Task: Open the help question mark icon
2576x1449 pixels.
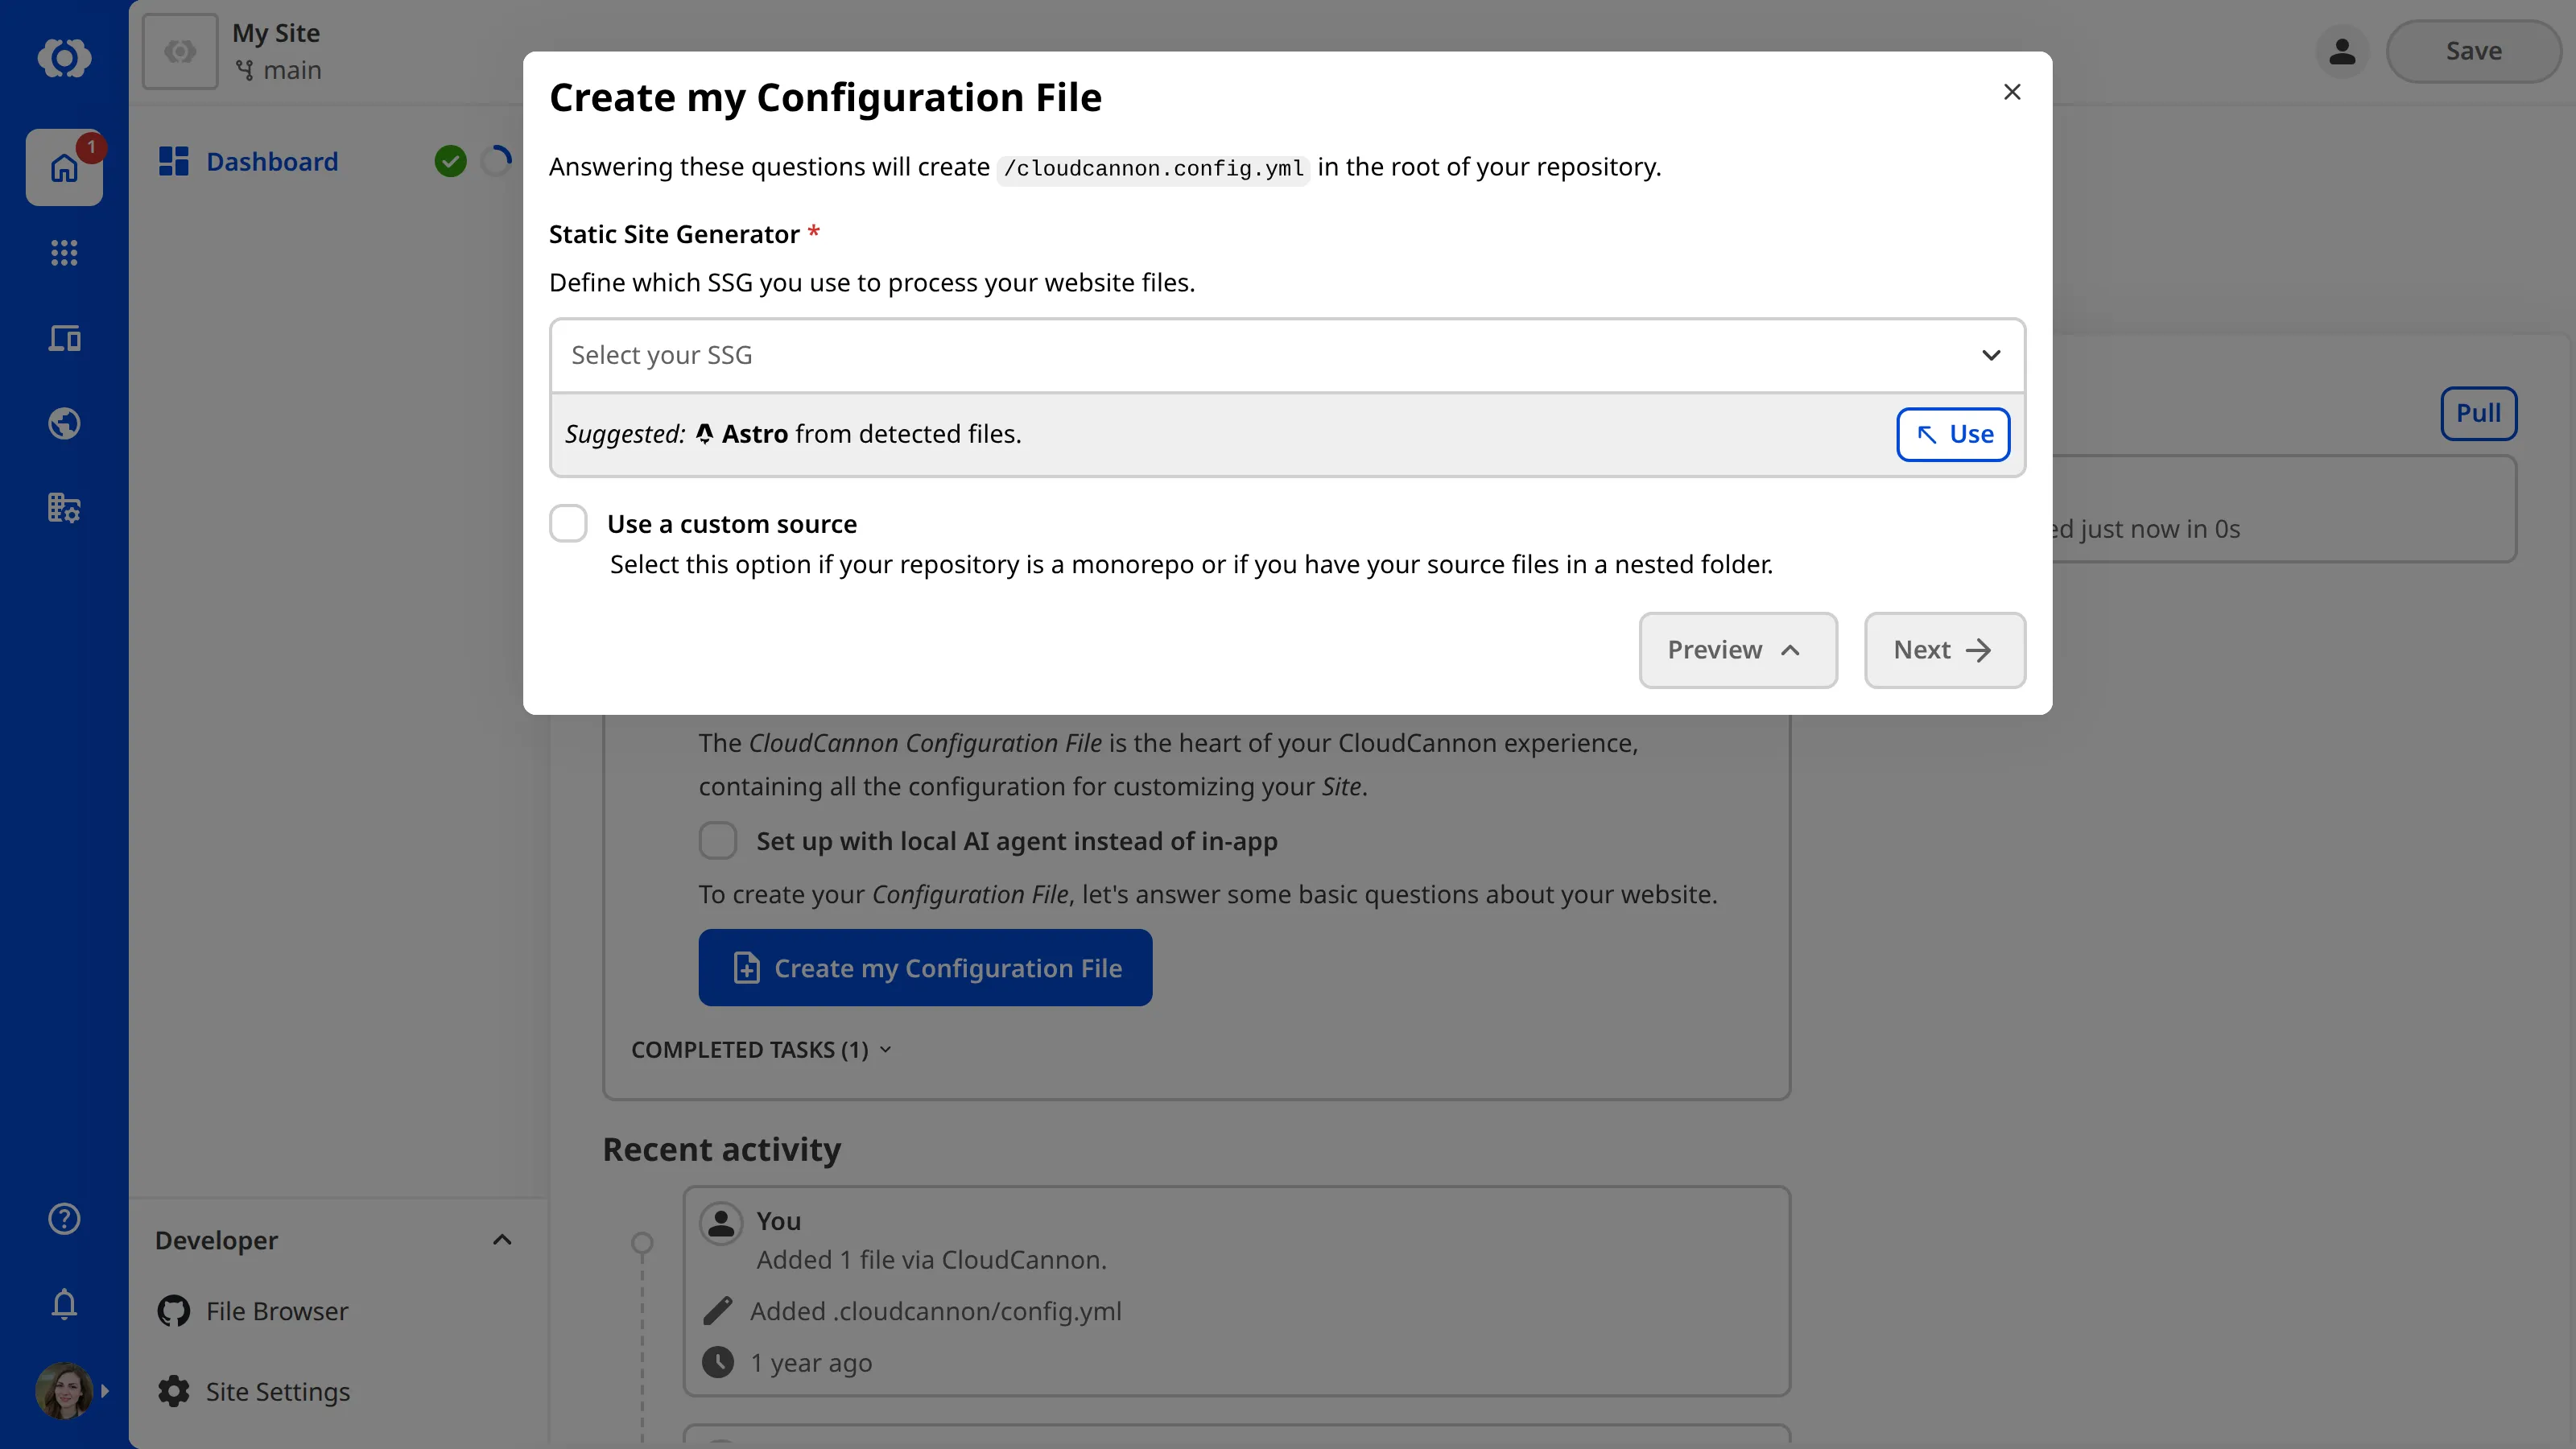Action: click(x=64, y=1219)
